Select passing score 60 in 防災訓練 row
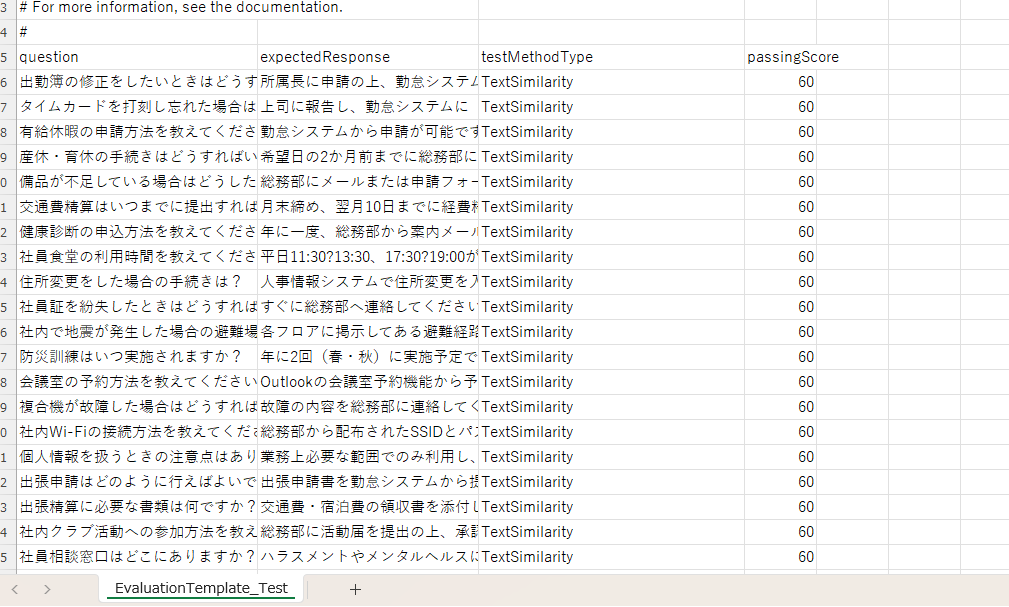Viewport: 1009px width, 607px height. (x=781, y=357)
